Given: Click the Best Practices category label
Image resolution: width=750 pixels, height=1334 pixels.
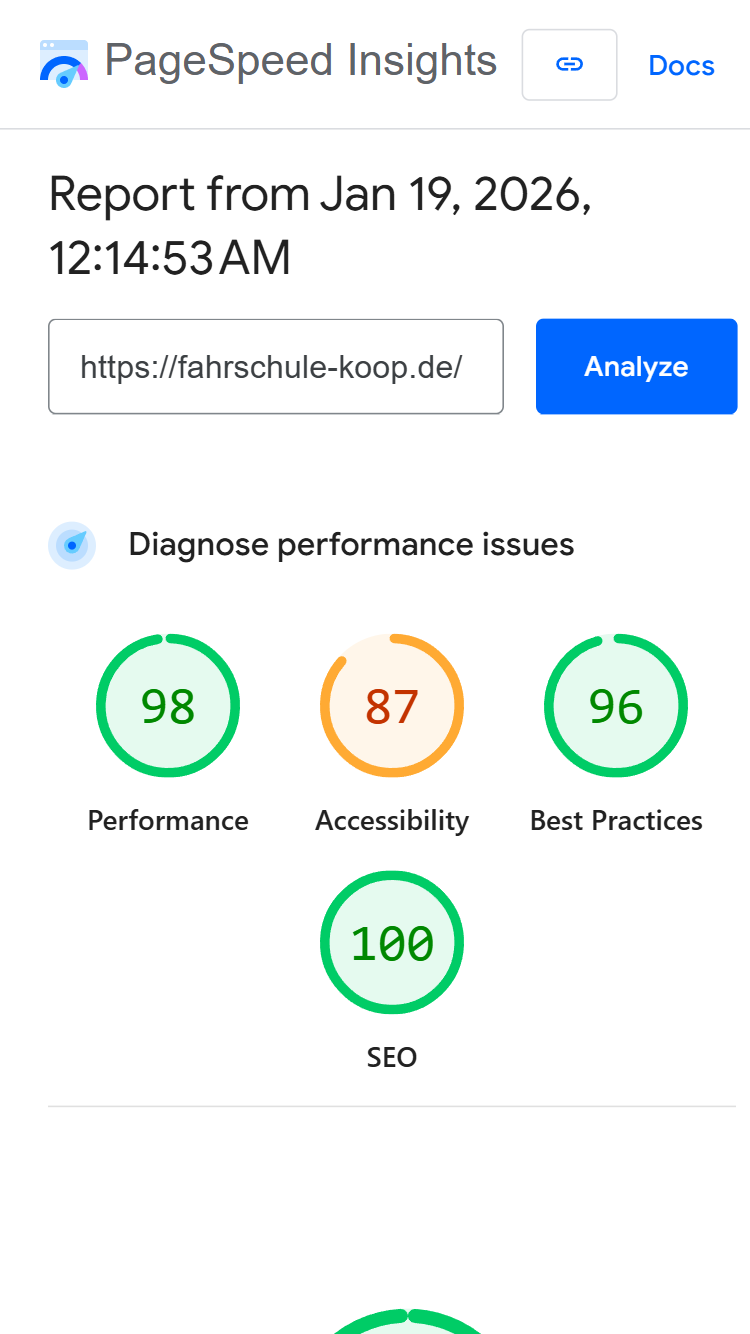Looking at the screenshot, I should click(x=615, y=820).
